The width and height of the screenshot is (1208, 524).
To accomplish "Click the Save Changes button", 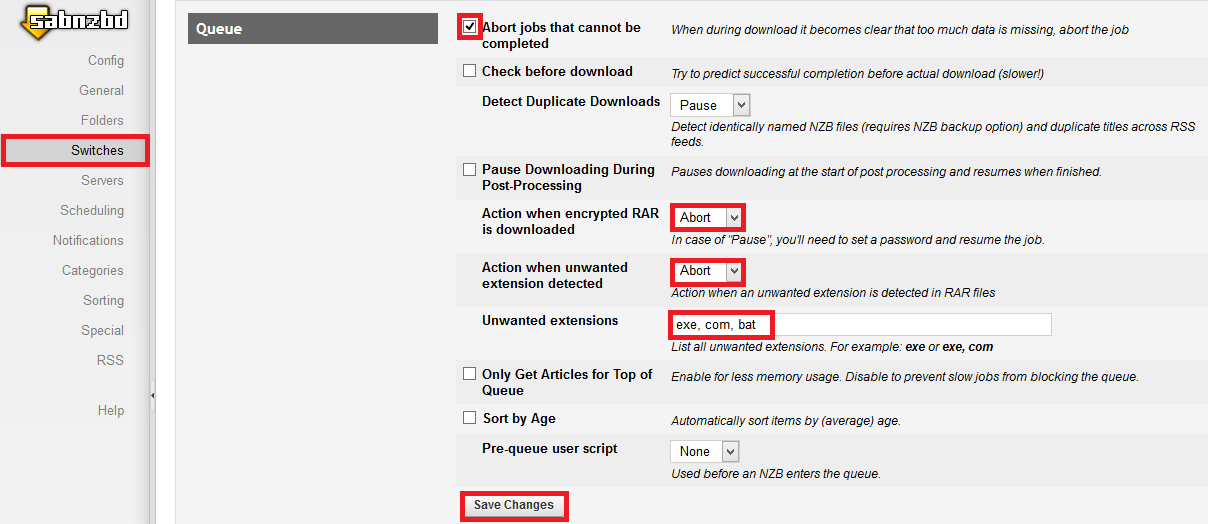I will tap(513, 506).
